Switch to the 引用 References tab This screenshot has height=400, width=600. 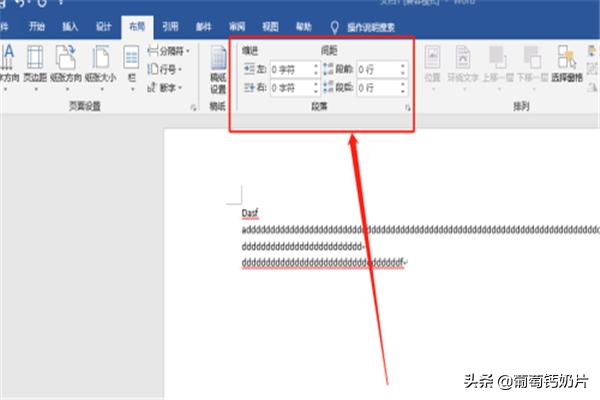tap(170, 26)
